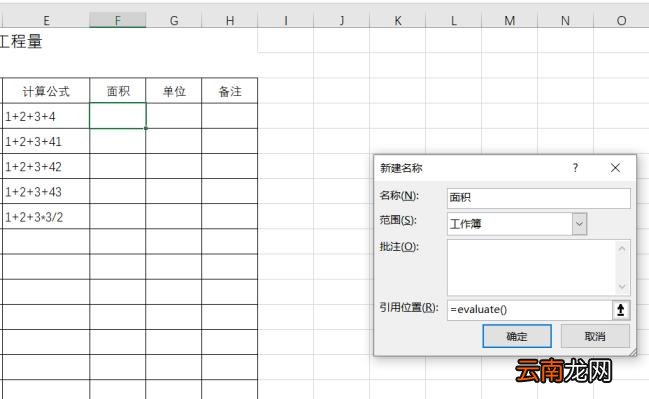Select column M header
This screenshot has width=649, height=399.
click(510, 20)
